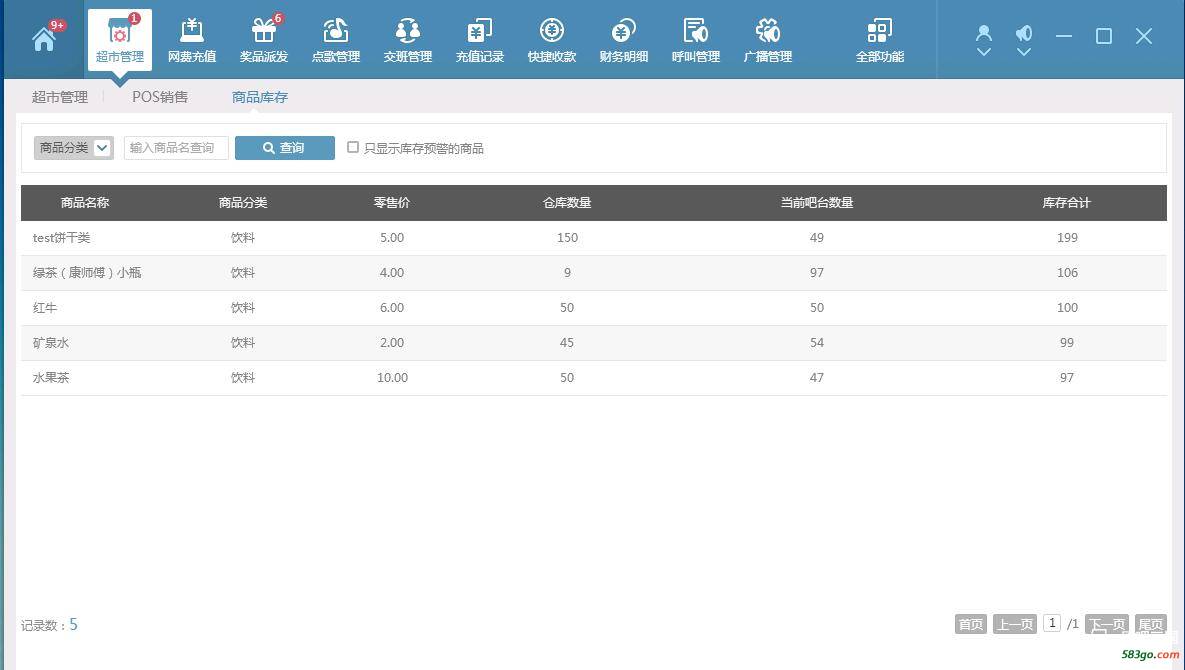1185x670 pixels.
Task: Open 广播管理 broadcast icon
Action: [768, 40]
